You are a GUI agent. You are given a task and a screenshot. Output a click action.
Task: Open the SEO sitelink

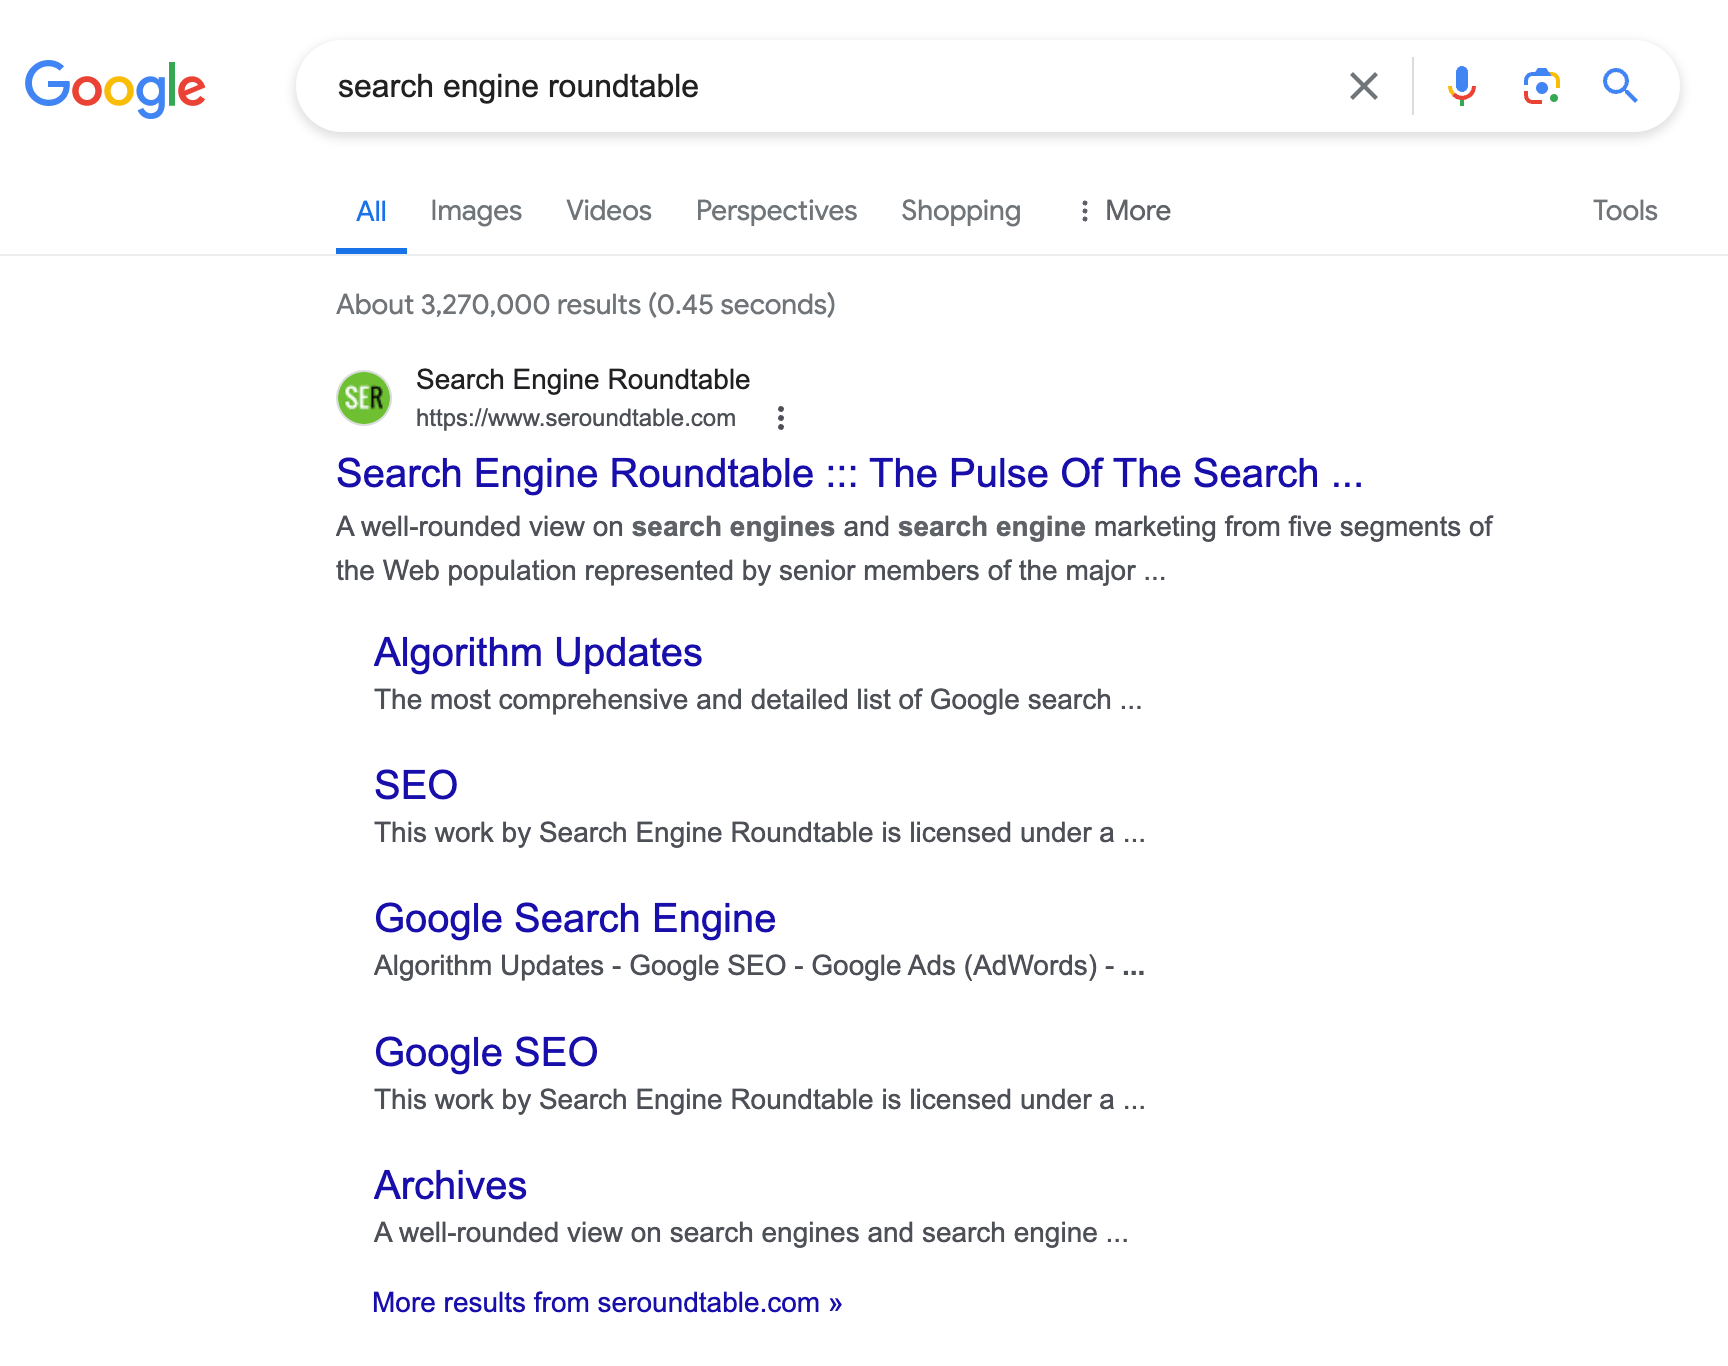coord(416,784)
